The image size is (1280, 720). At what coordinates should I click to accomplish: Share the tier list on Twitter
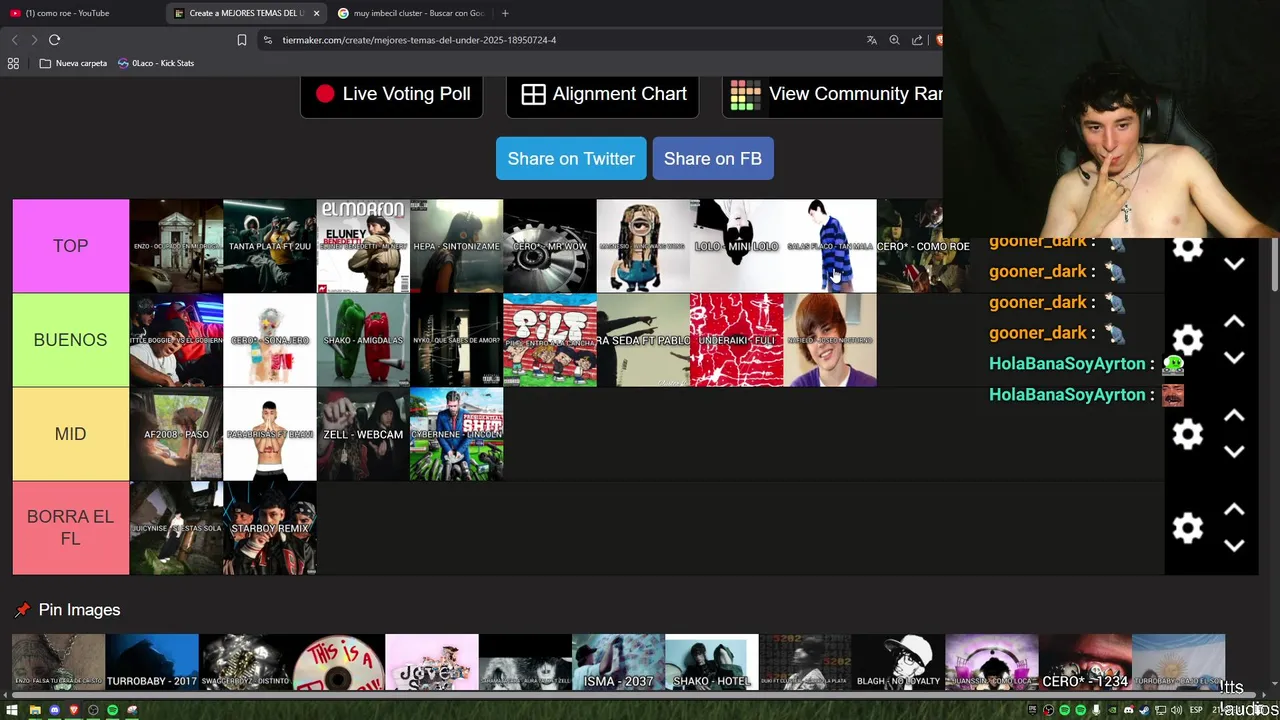pyautogui.click(x=571, y=159)
